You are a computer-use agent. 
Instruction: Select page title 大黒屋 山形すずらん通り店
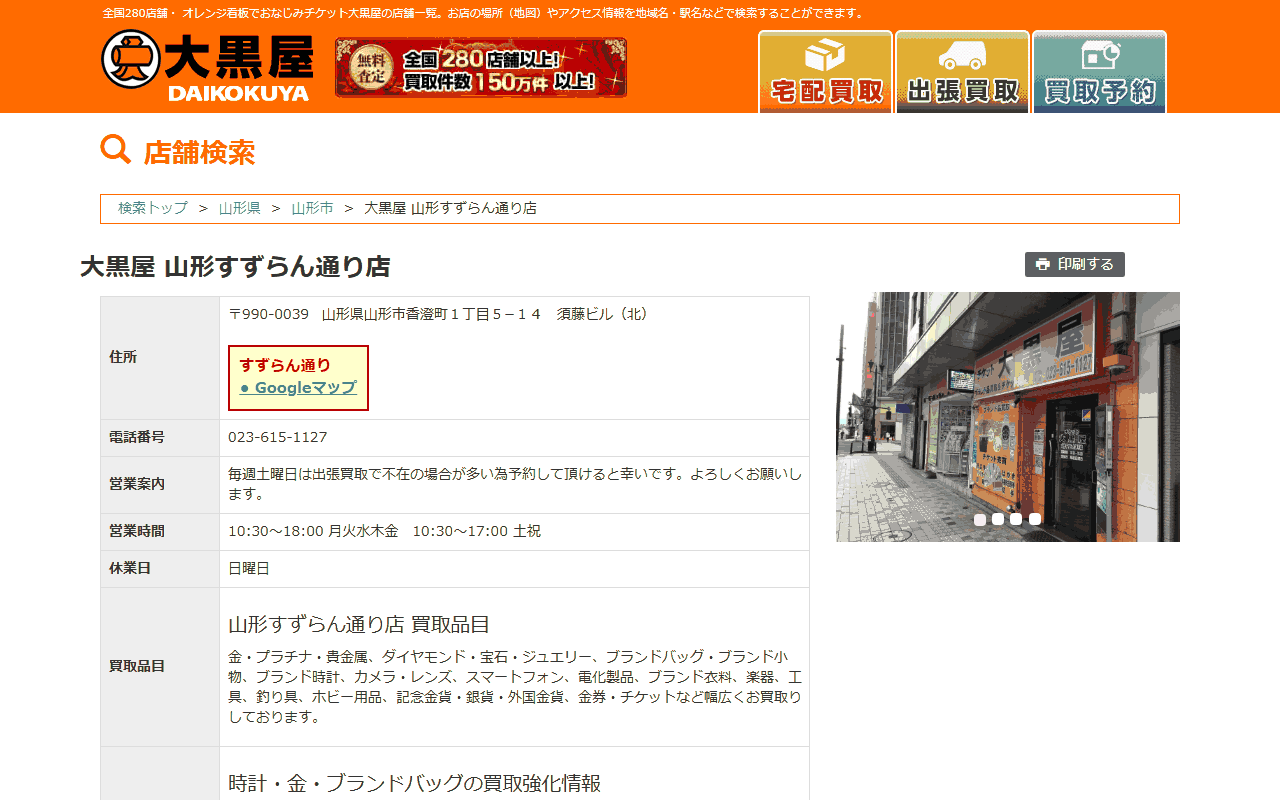[x=235, y=267]
